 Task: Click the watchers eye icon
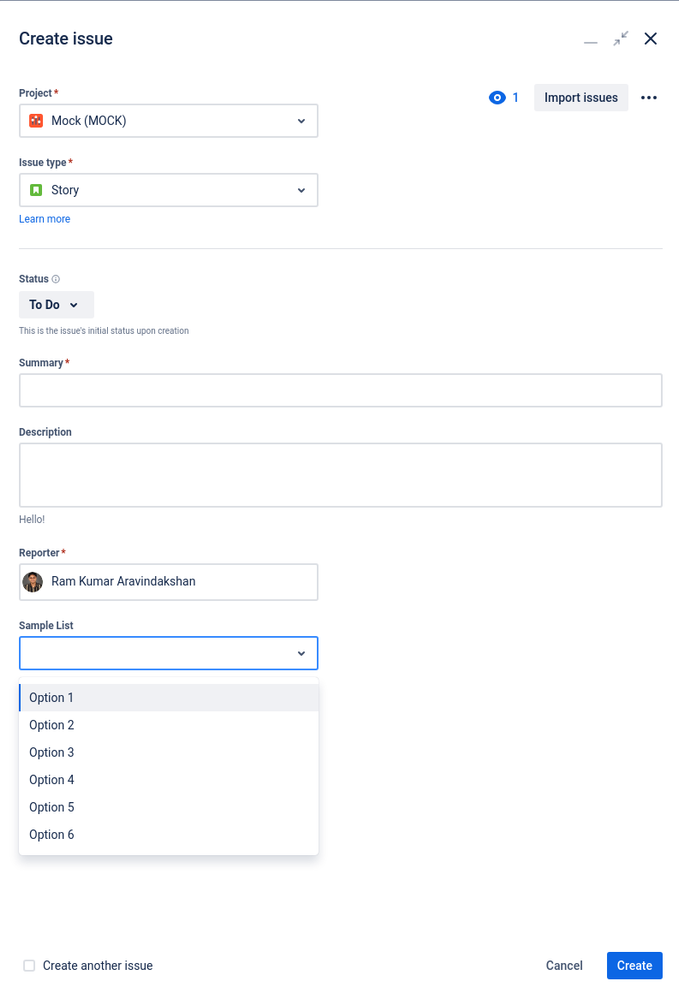click(497, 97)
